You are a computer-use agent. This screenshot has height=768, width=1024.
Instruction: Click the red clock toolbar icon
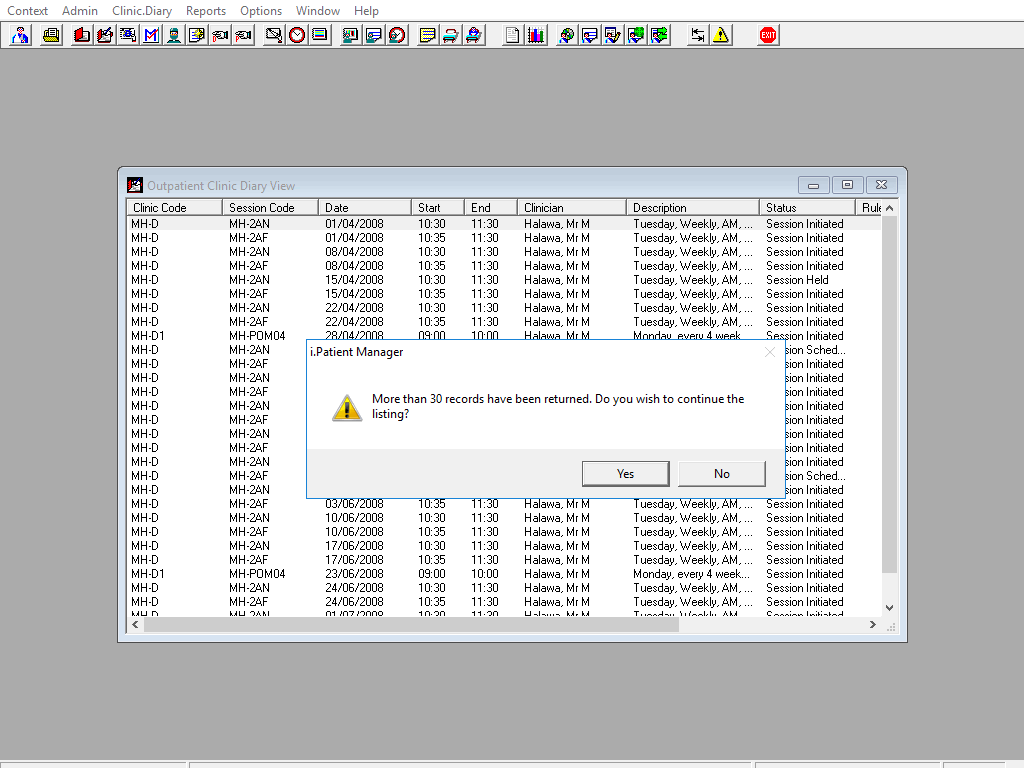tap(296, 35)
